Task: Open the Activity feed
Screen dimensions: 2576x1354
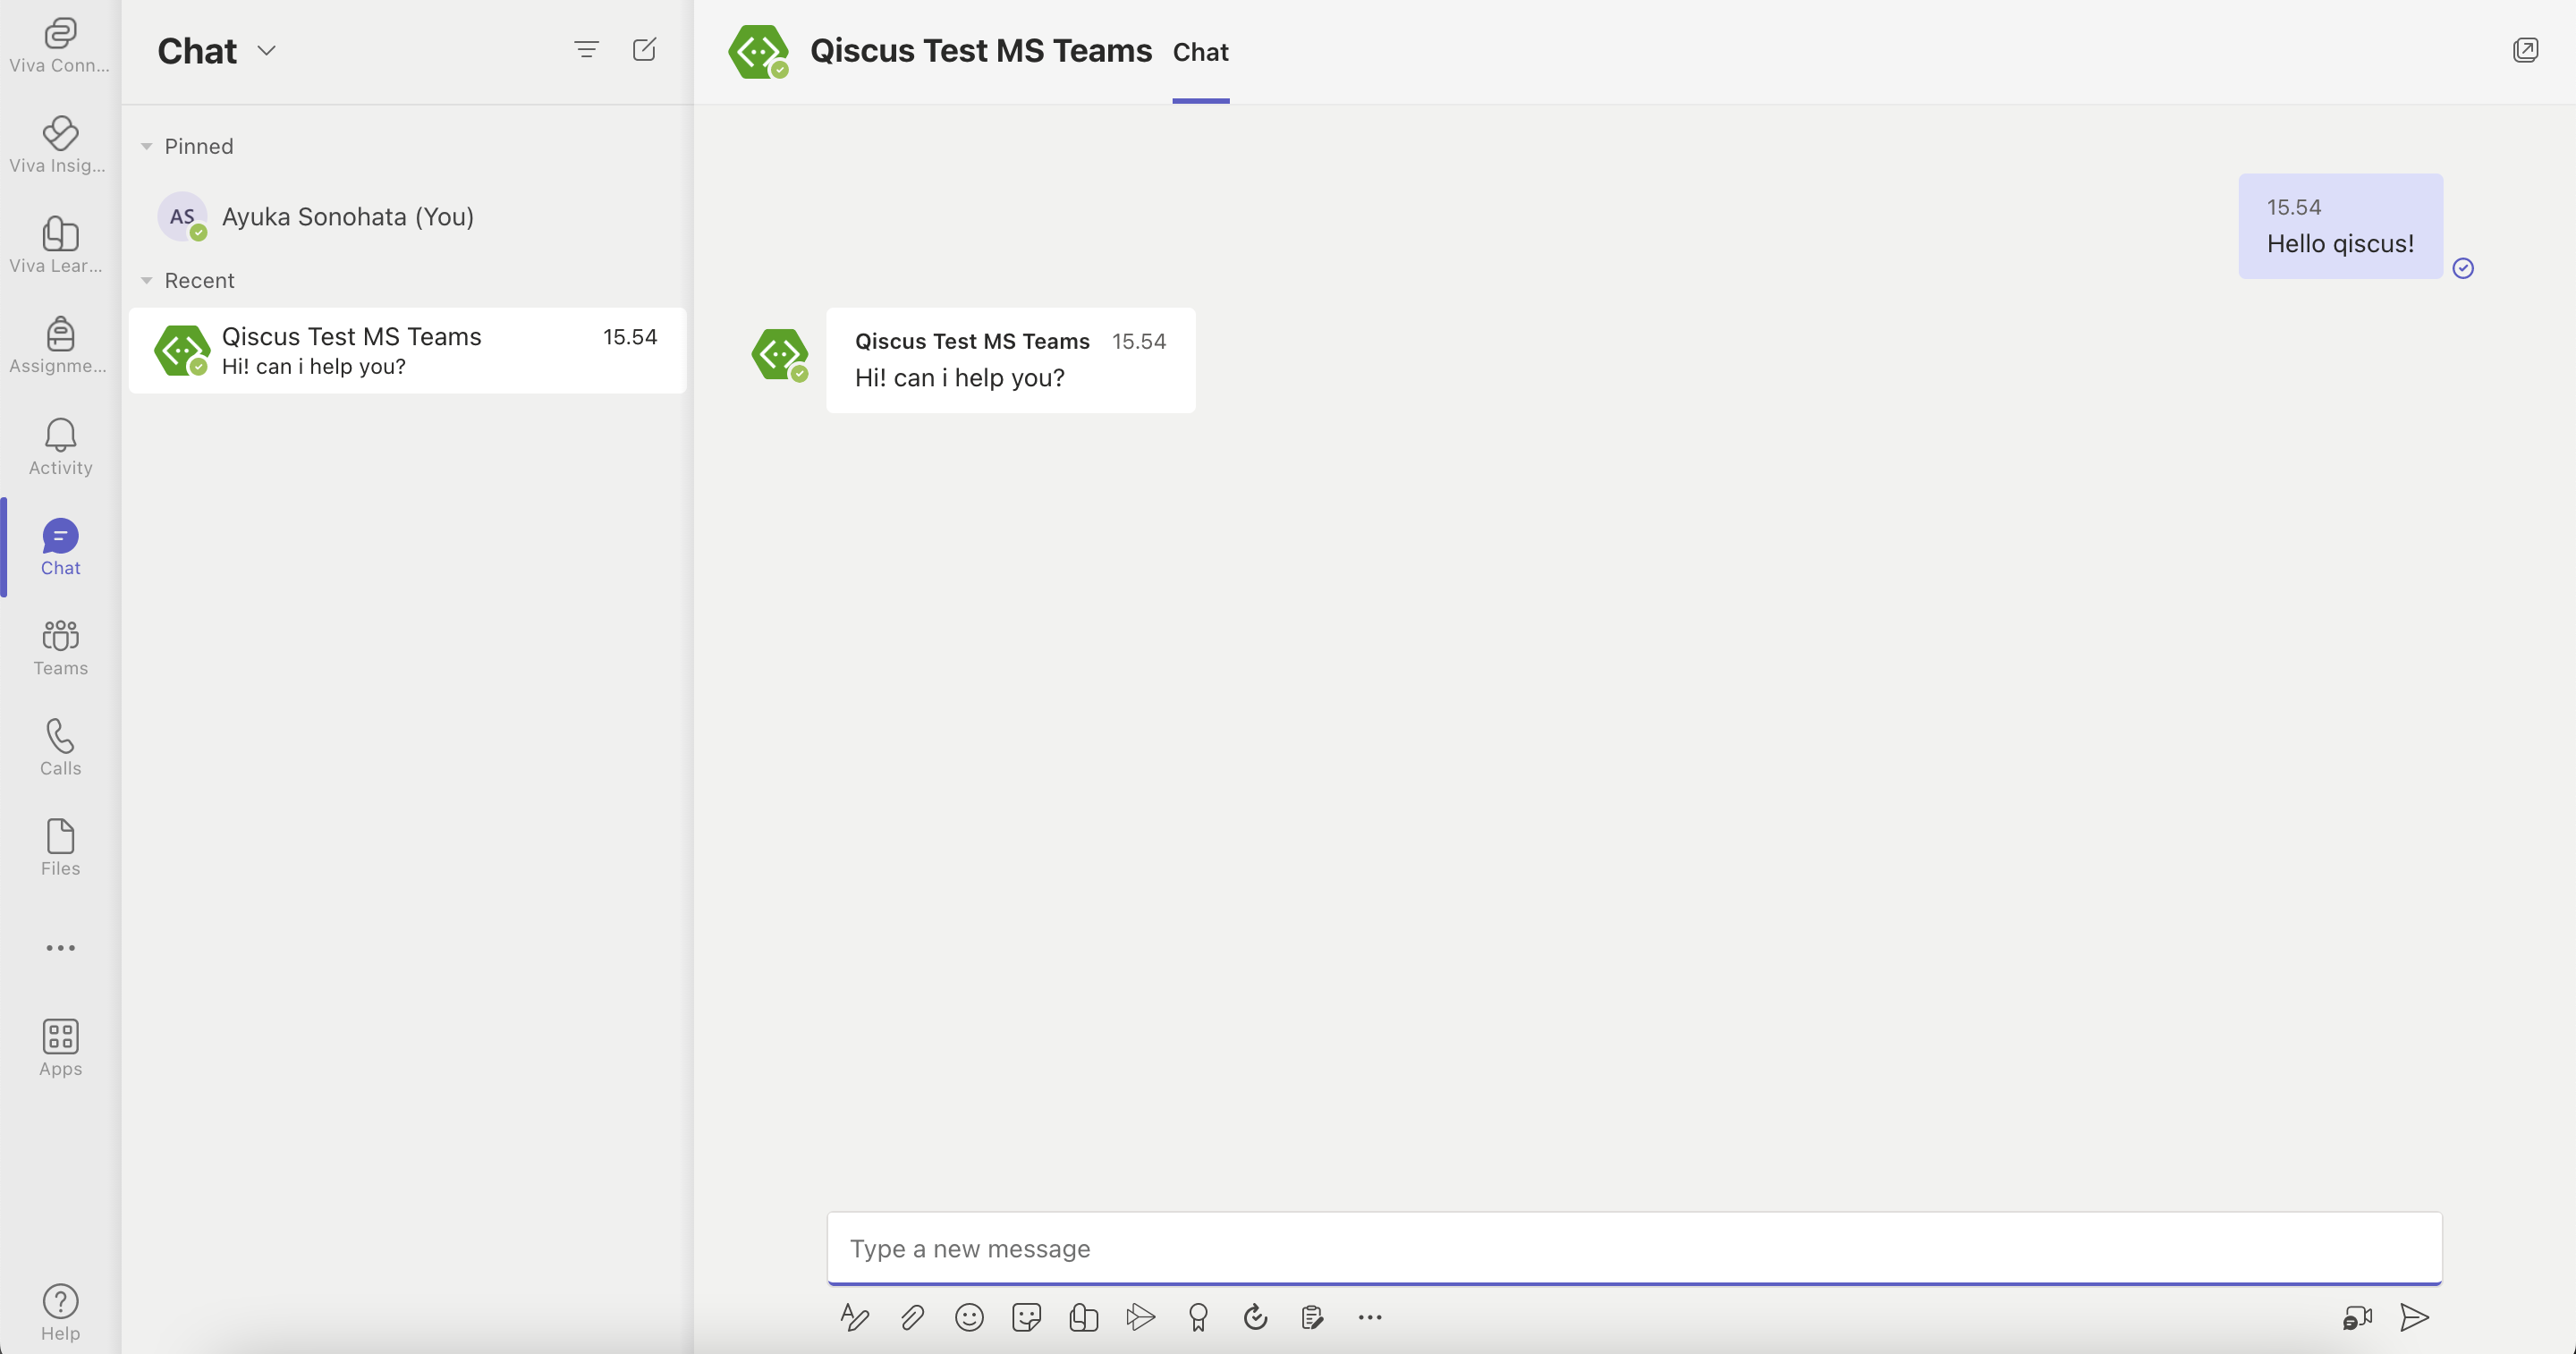Action: (60, 447)
